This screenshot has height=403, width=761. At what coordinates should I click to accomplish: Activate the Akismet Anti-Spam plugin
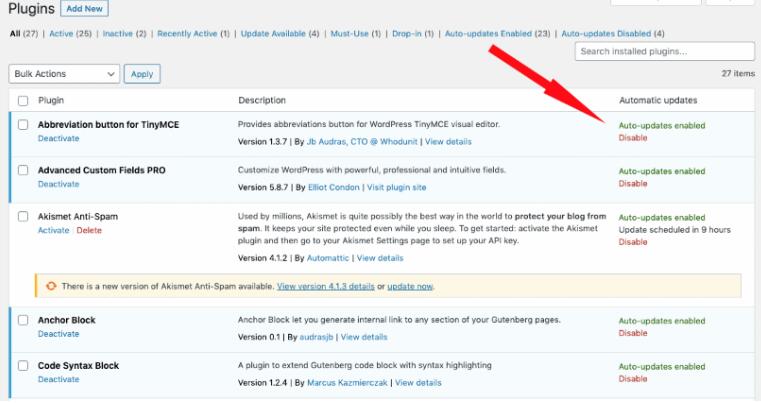[53, 230]
